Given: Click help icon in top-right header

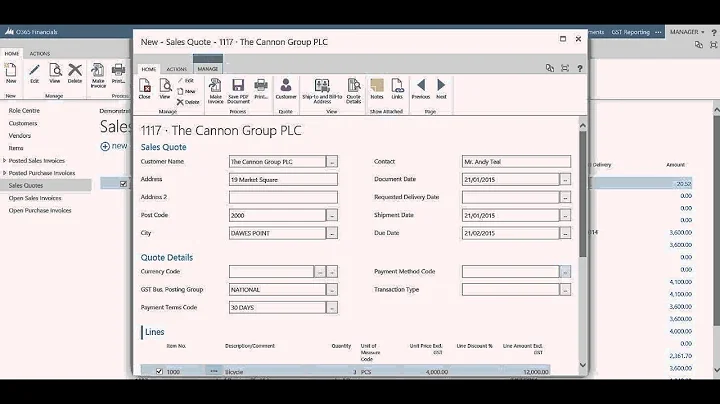Looking at the screenshot, I should (714, 32).
